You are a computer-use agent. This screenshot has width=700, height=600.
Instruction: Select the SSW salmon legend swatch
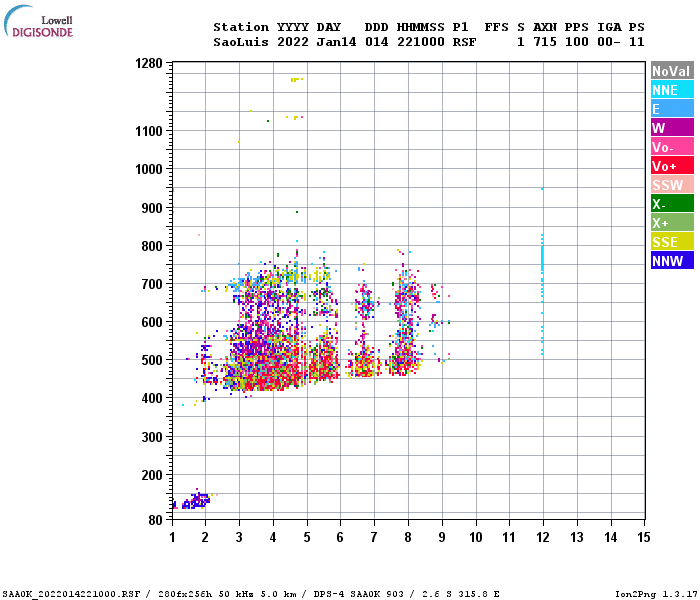coord(672,184)
